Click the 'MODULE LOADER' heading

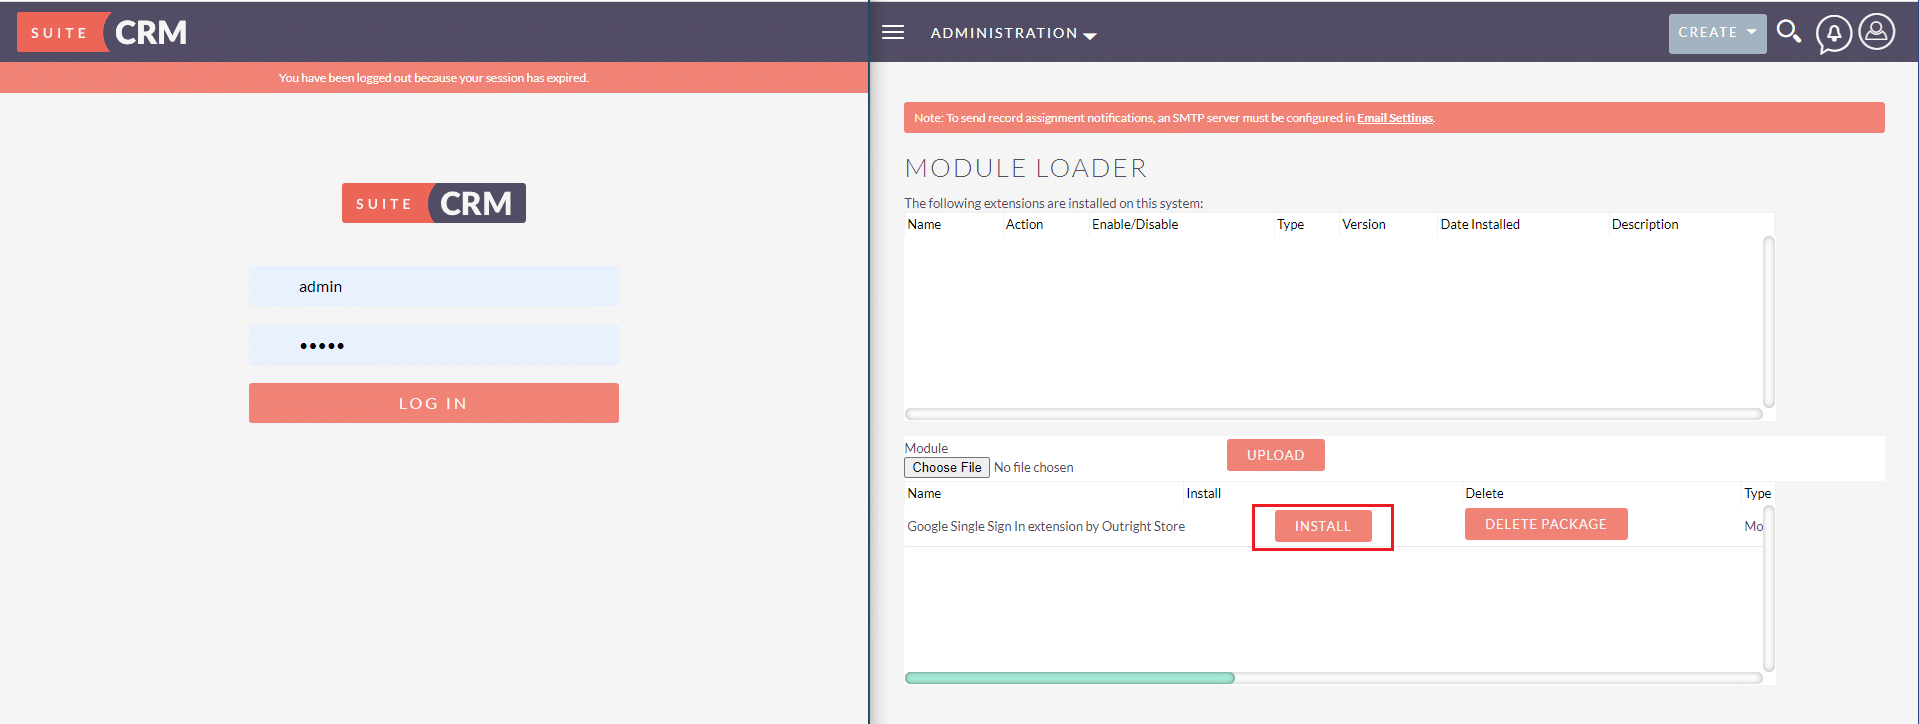pyautogui.click(x=1026, y=168)
